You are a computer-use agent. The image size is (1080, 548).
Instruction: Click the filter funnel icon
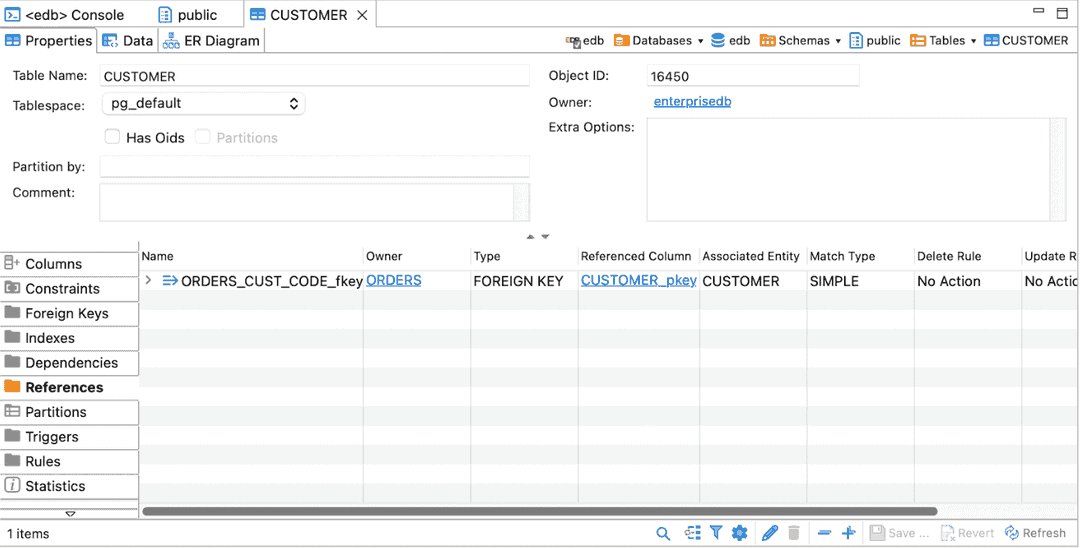pyautogui.click(x=716, y=533)
